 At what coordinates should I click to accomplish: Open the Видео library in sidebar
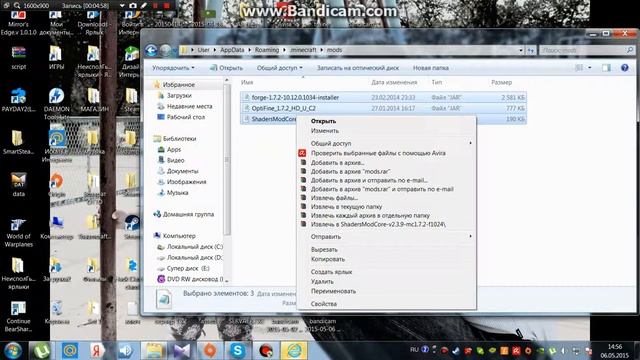pyautogui.click(x=176, y=160)
